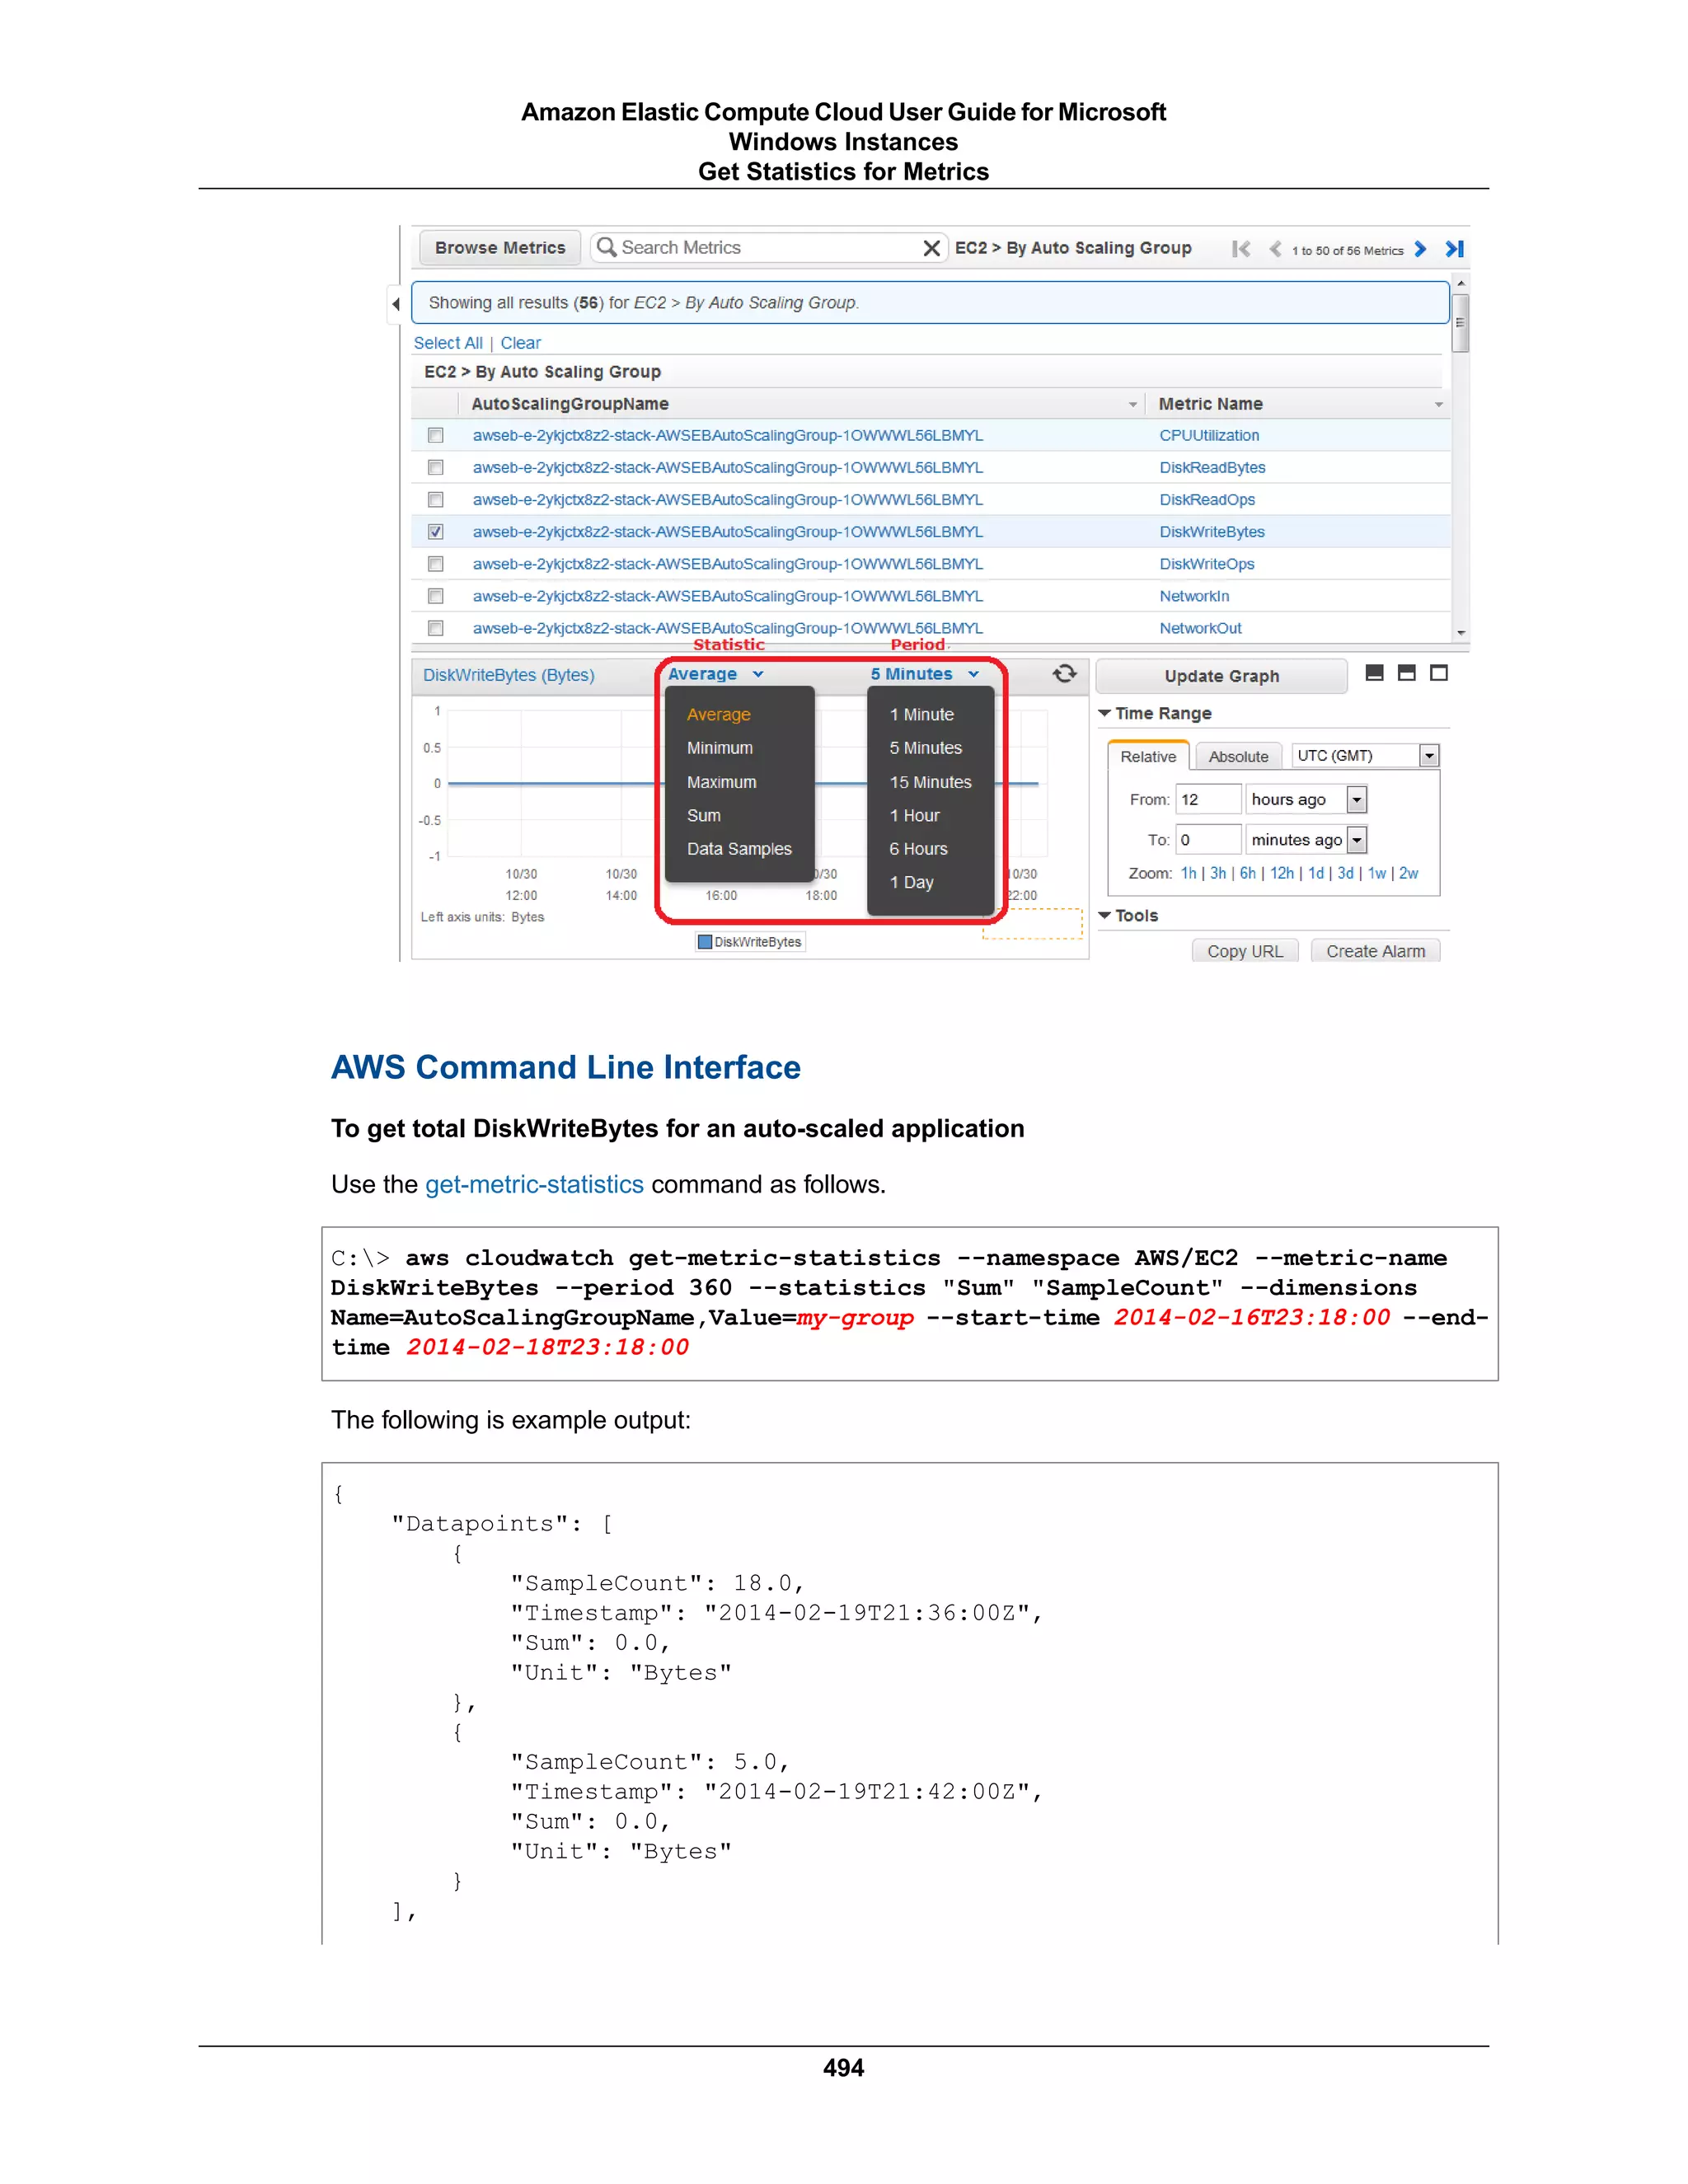
Task: Open the UTC (GMT) timezone dropdown
Action: pyautogui.click(x=1365, y=756)
